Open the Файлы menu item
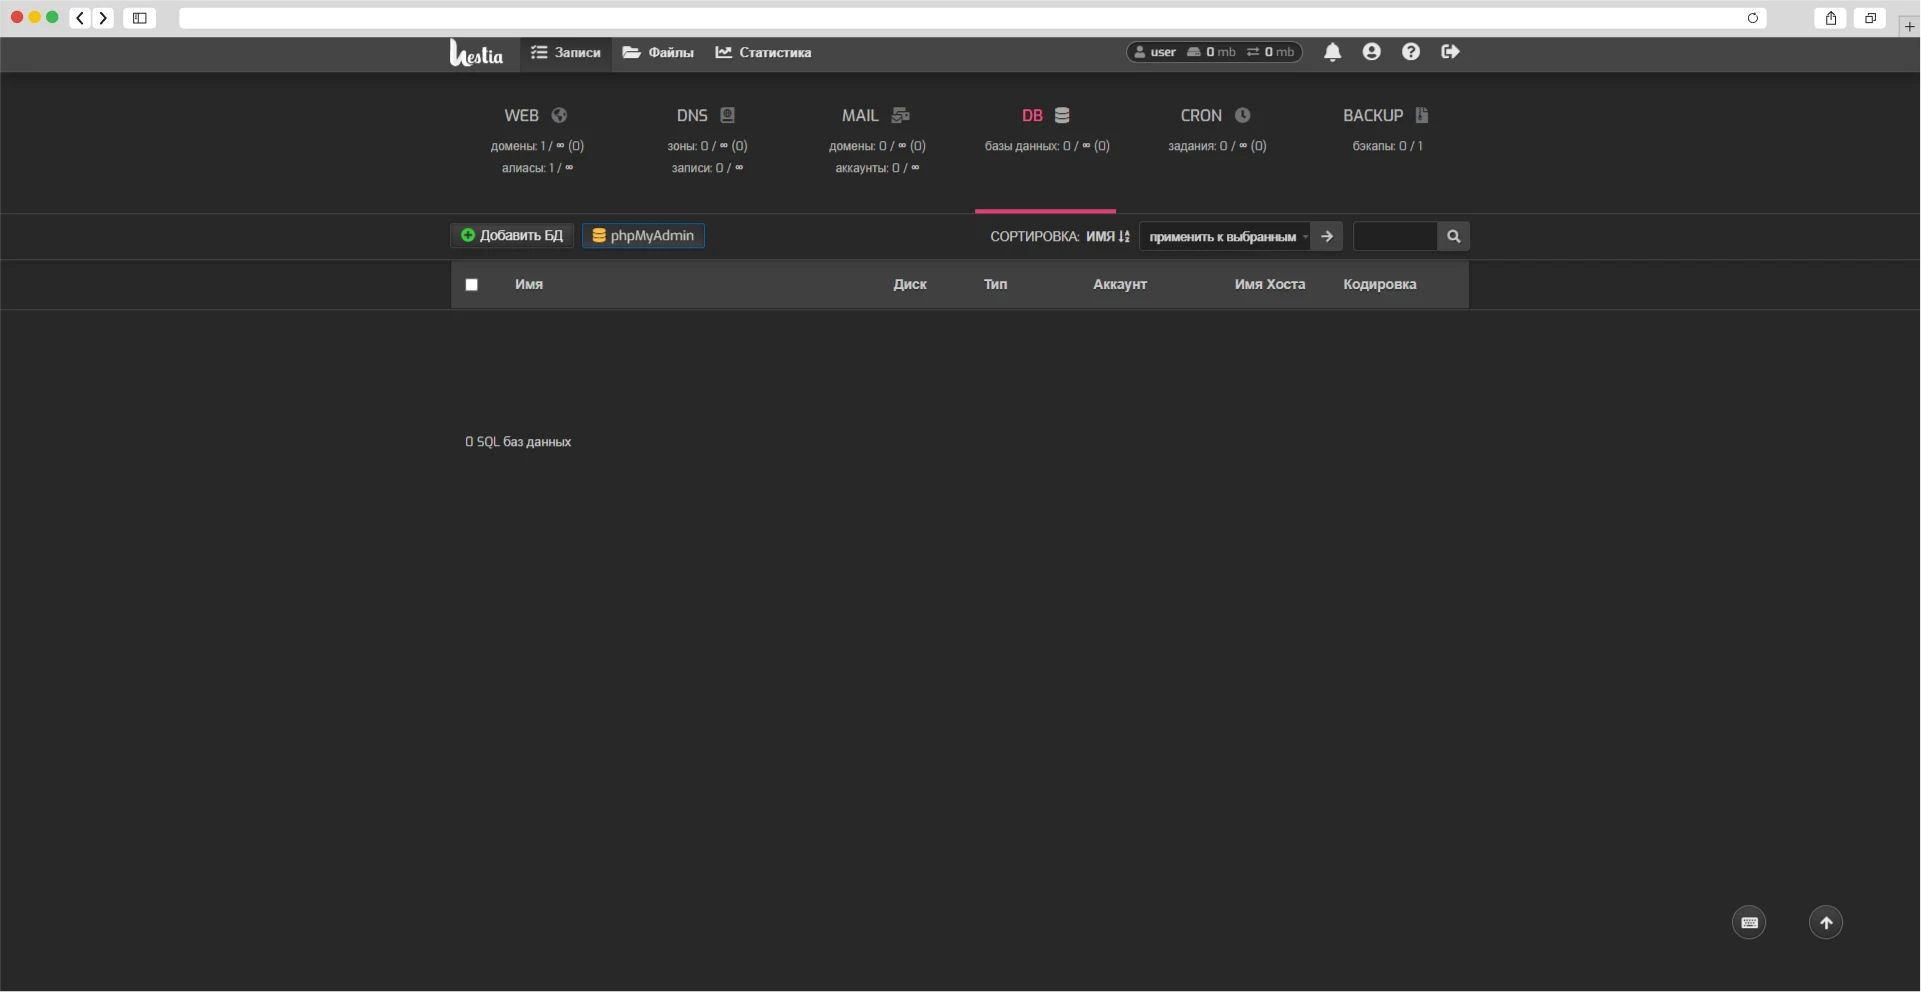The height and width of the screenshot is (992, 1921). [658, 53]
